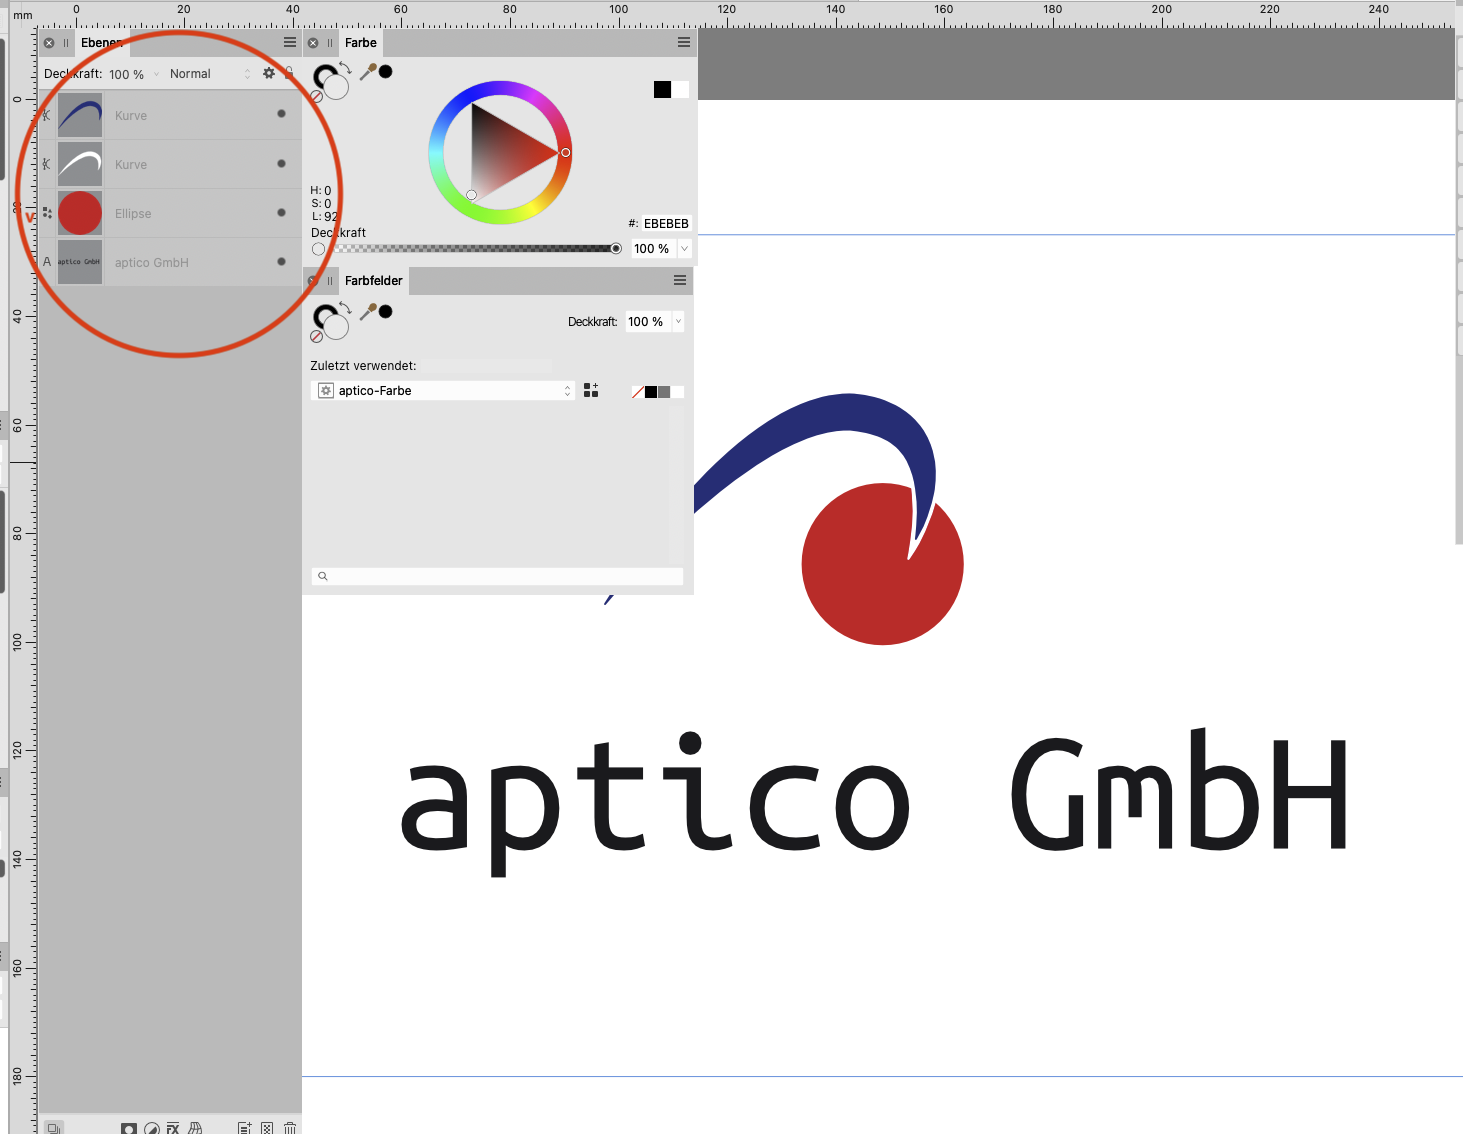Add a new layer in Ebenen footer

tap(245, 1128)
